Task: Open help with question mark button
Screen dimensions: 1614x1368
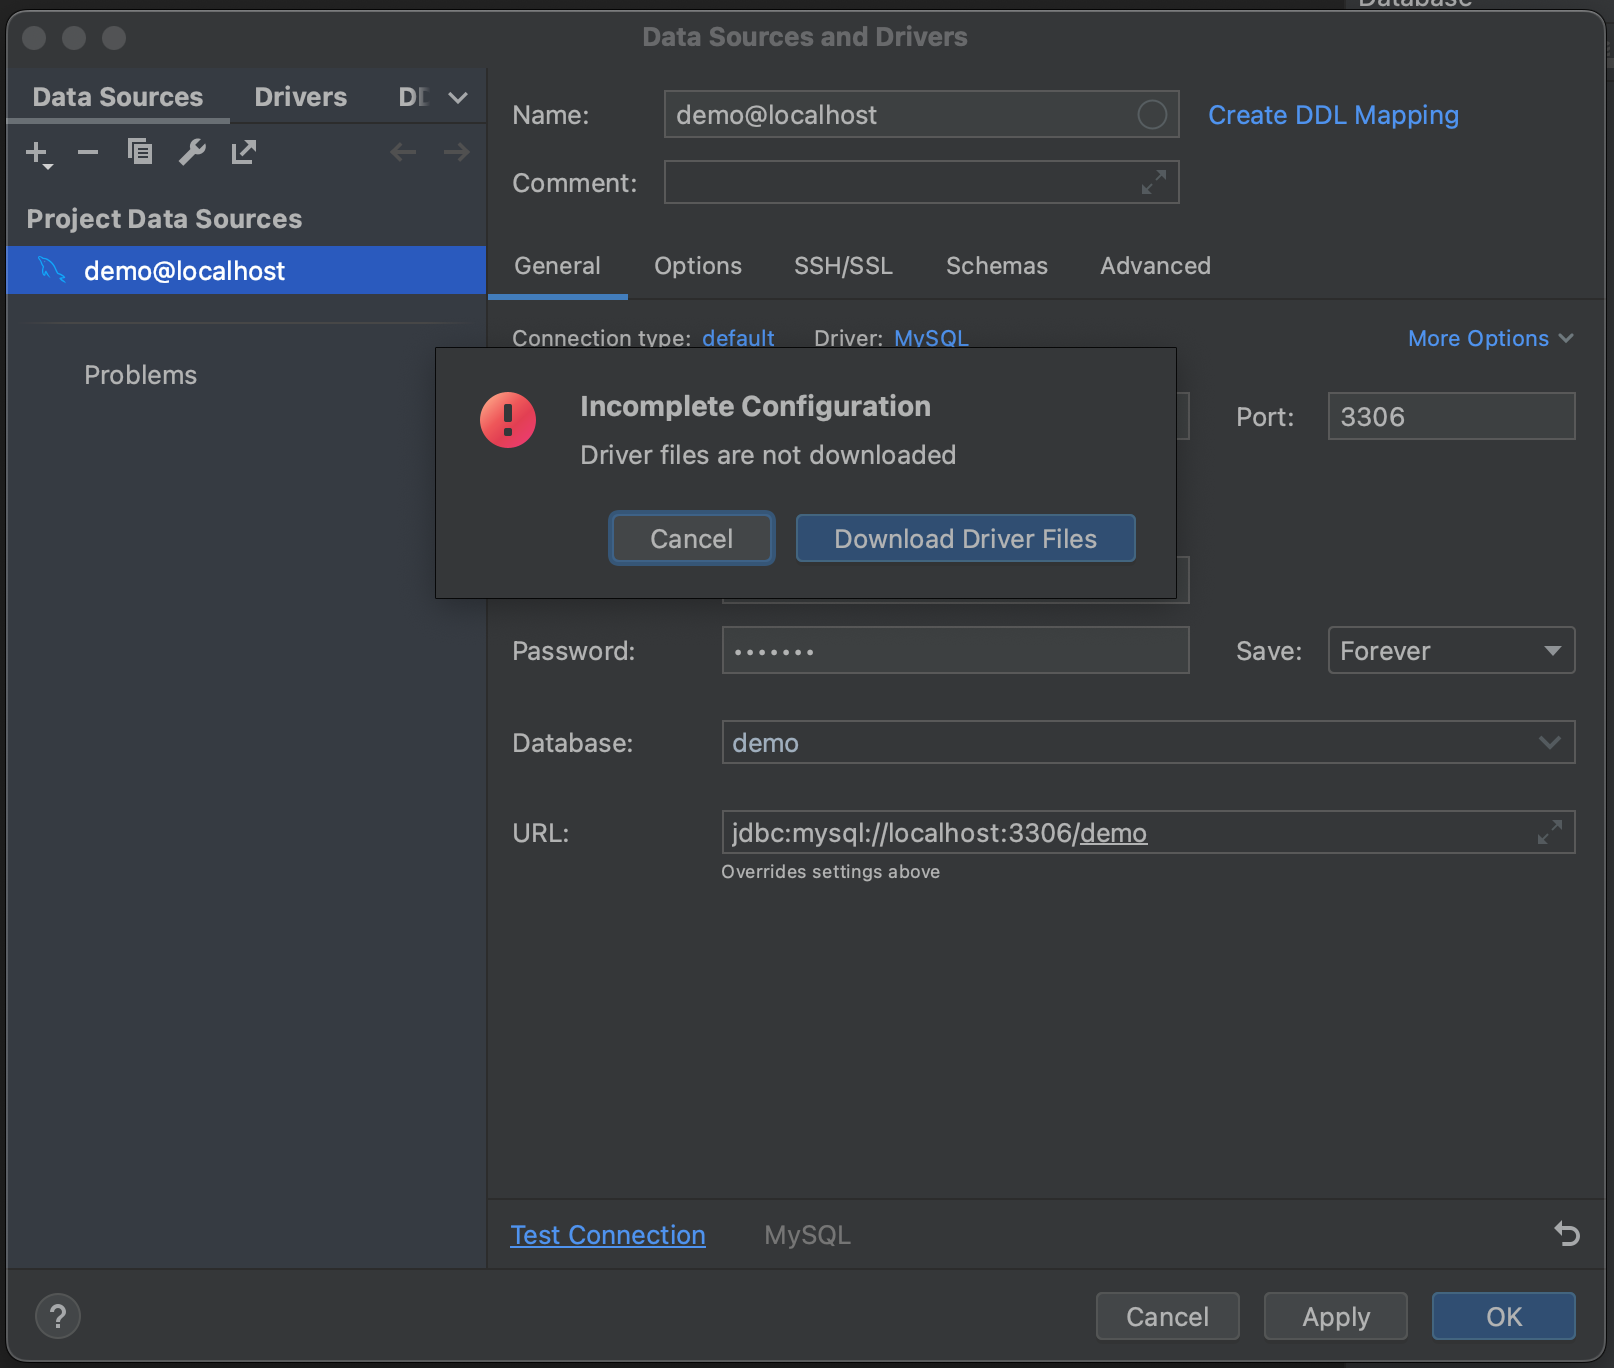Action: pyautogui.click(x=58, y=1316)
